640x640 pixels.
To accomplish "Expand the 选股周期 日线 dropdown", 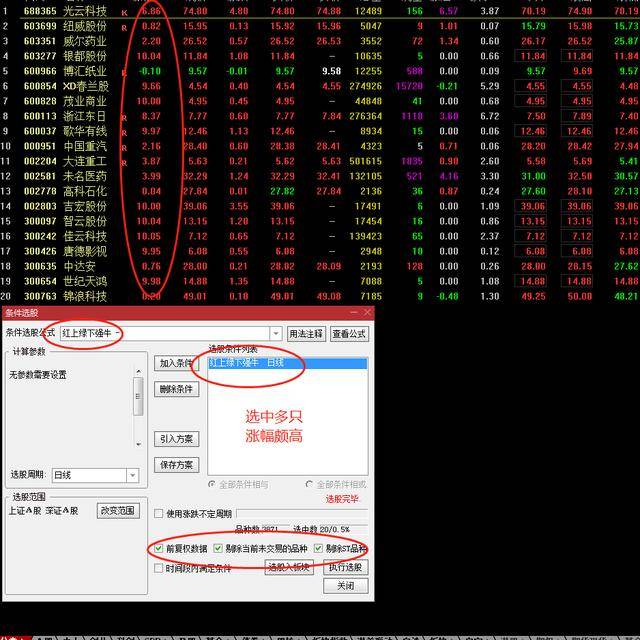I will [132, 476].
